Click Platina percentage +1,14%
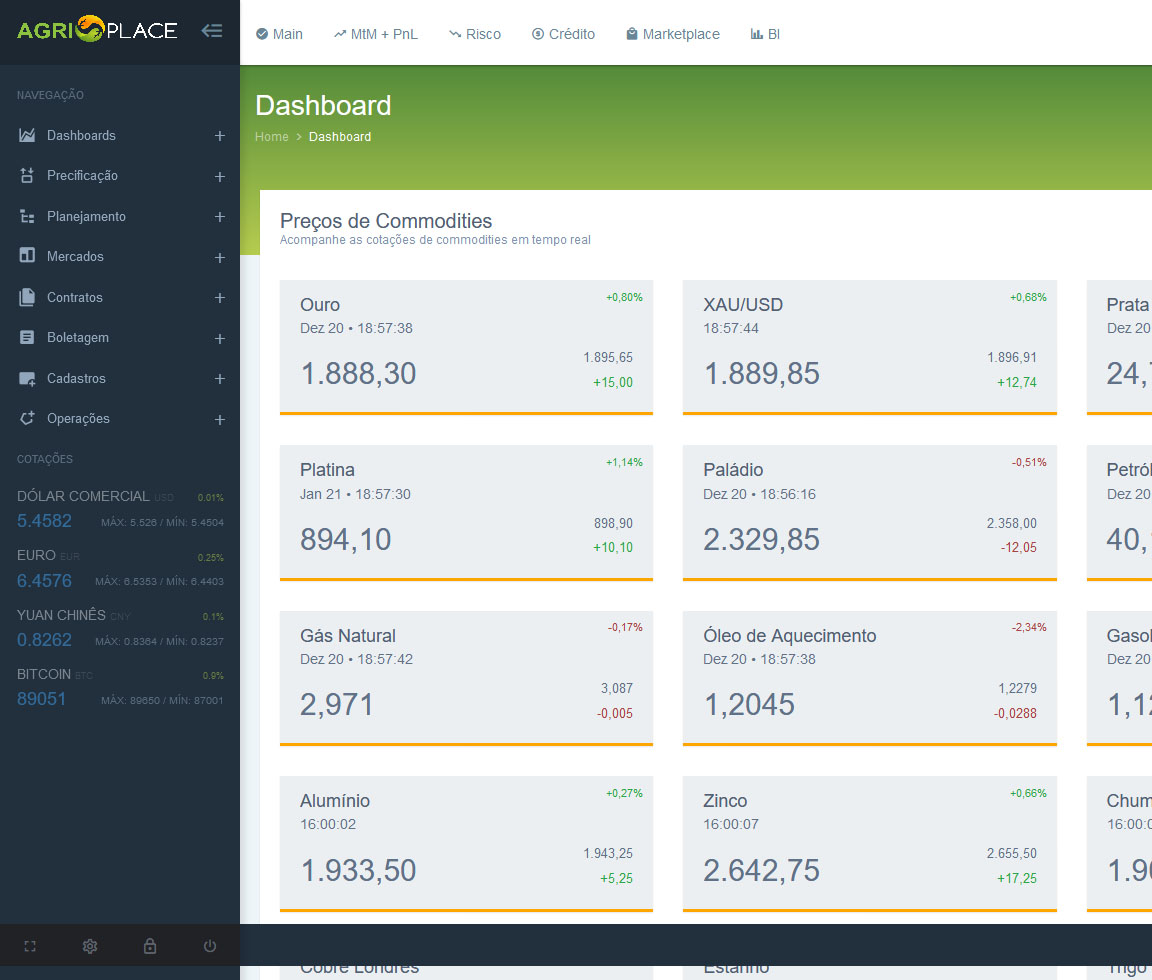The height and width of the screenshot is (980, 1152). click(624, 462)
